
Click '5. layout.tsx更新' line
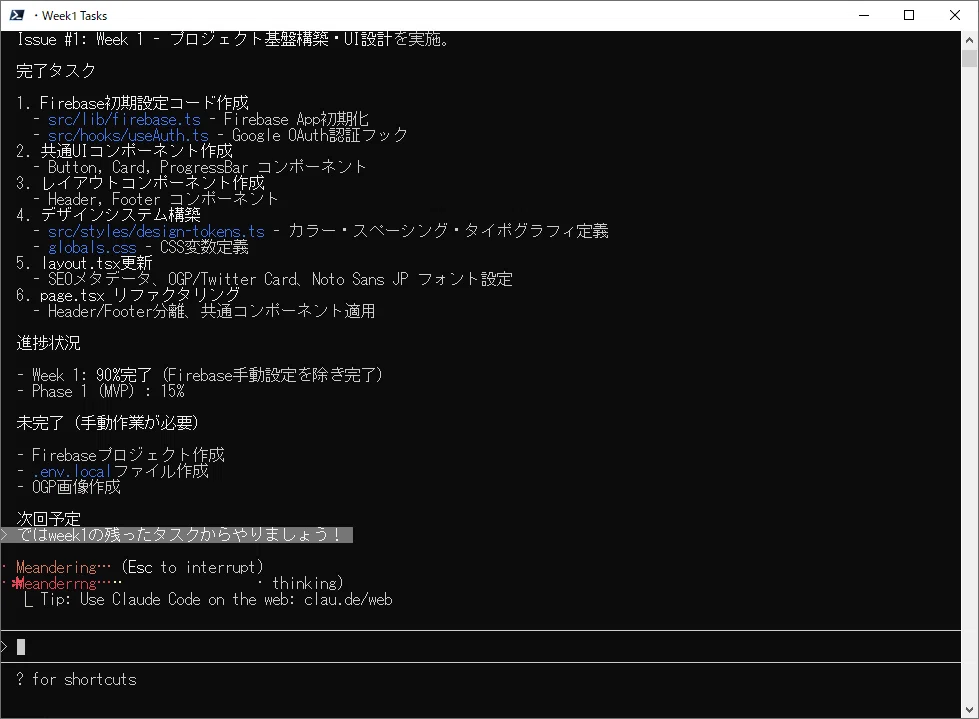click(84, 263)
